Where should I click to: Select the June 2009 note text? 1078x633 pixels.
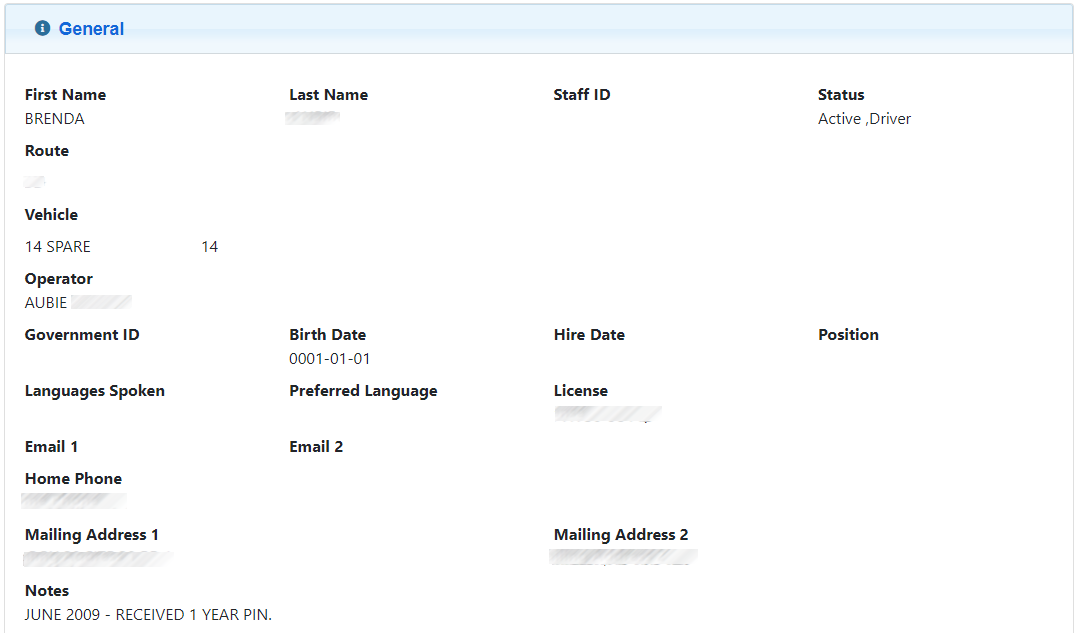tap(148, 615)
